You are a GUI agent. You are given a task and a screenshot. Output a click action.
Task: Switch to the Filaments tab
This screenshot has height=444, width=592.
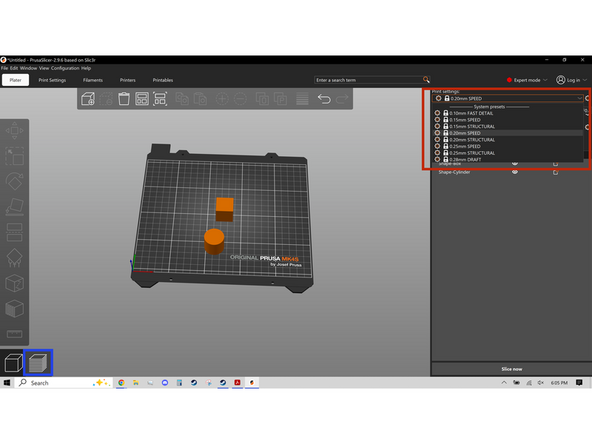coord(93,80)
